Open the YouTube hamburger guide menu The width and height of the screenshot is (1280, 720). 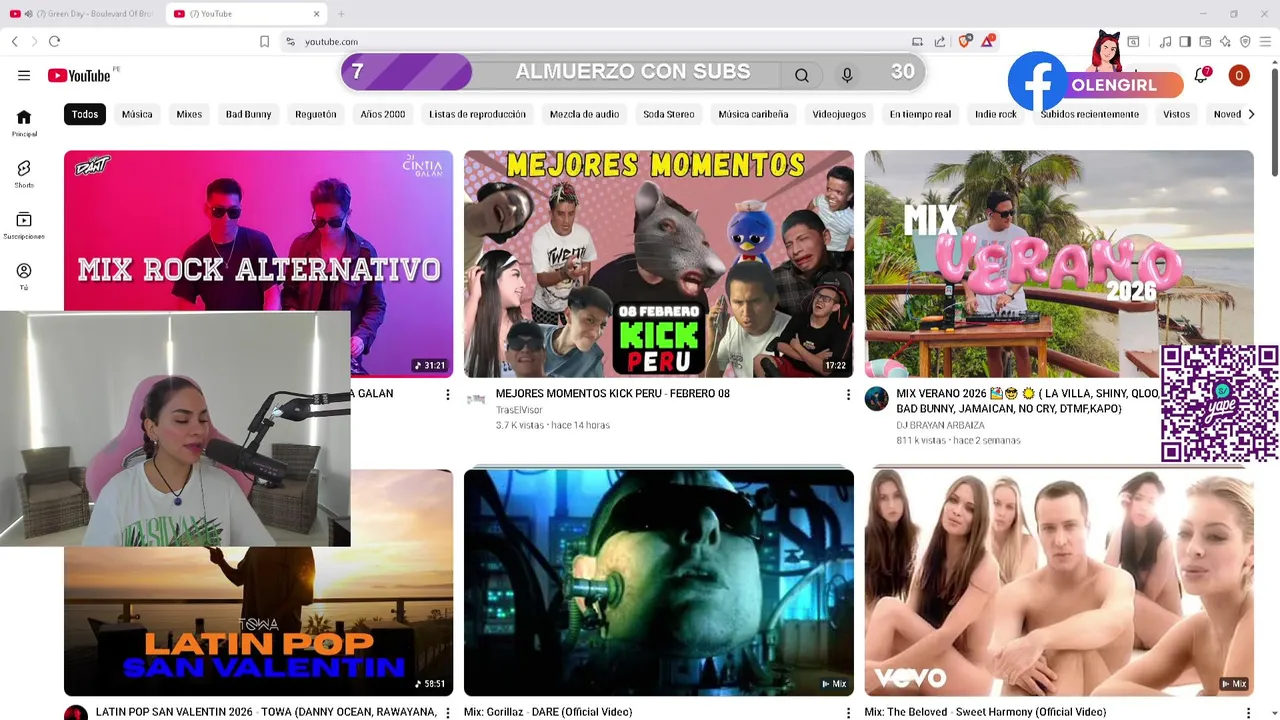point(24,76)
